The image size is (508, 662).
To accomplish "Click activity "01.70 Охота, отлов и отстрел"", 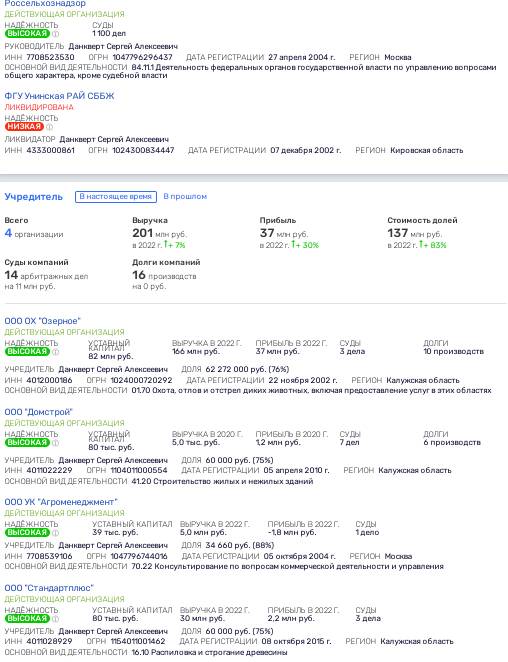I will point(311,391).
